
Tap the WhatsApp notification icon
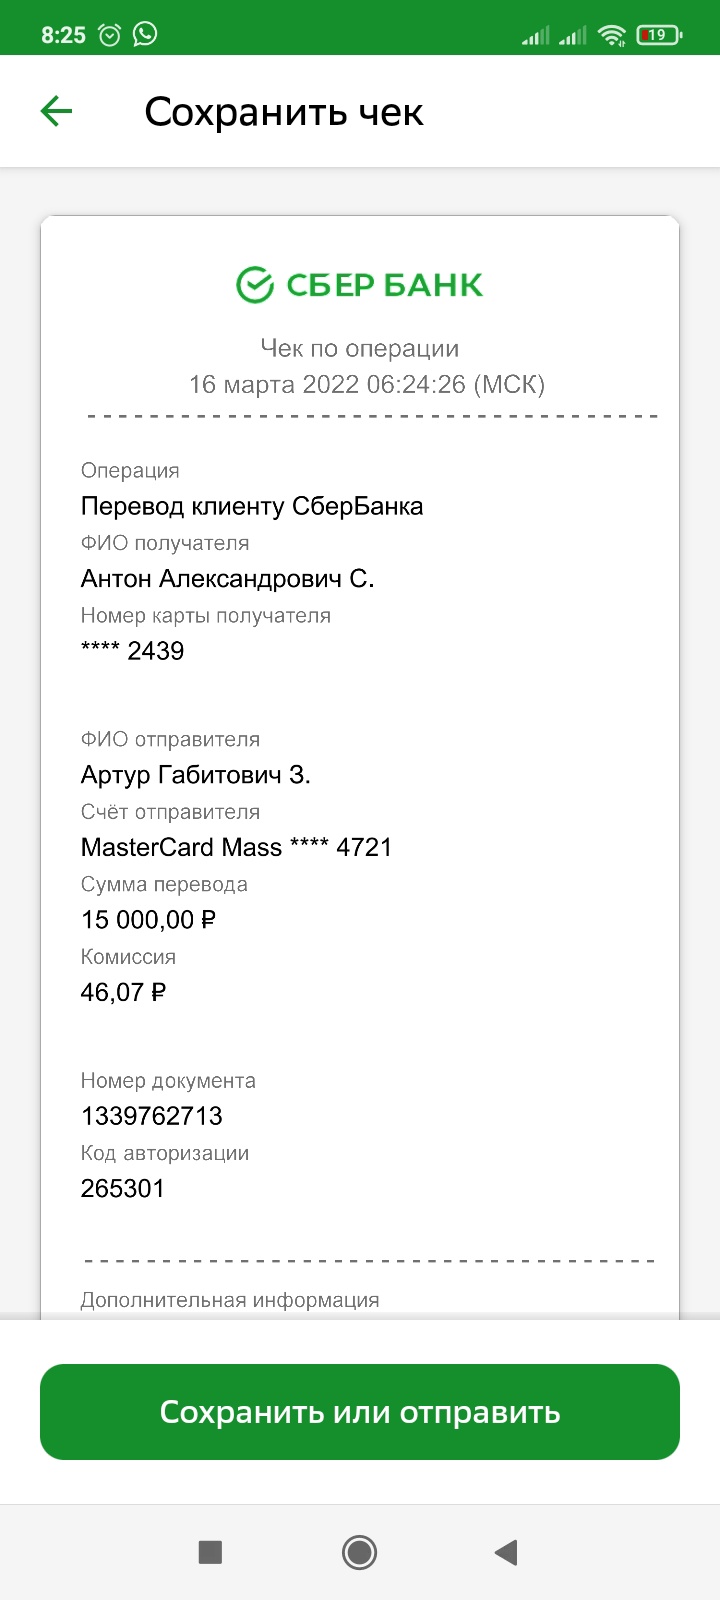pyautogui.click(x=146, y=35)
